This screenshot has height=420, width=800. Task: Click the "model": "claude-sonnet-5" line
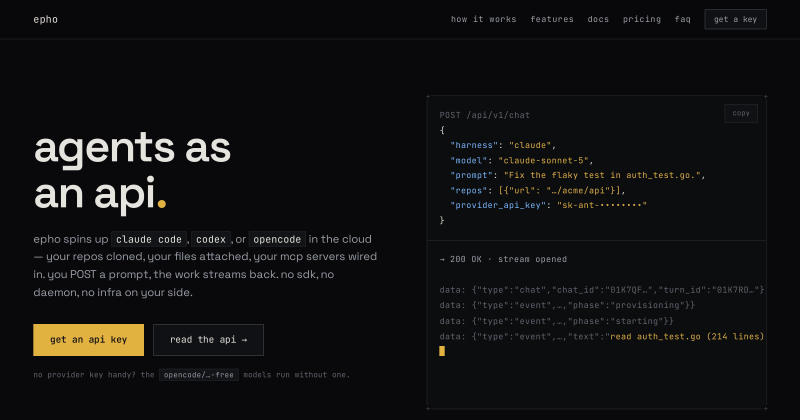521,160
